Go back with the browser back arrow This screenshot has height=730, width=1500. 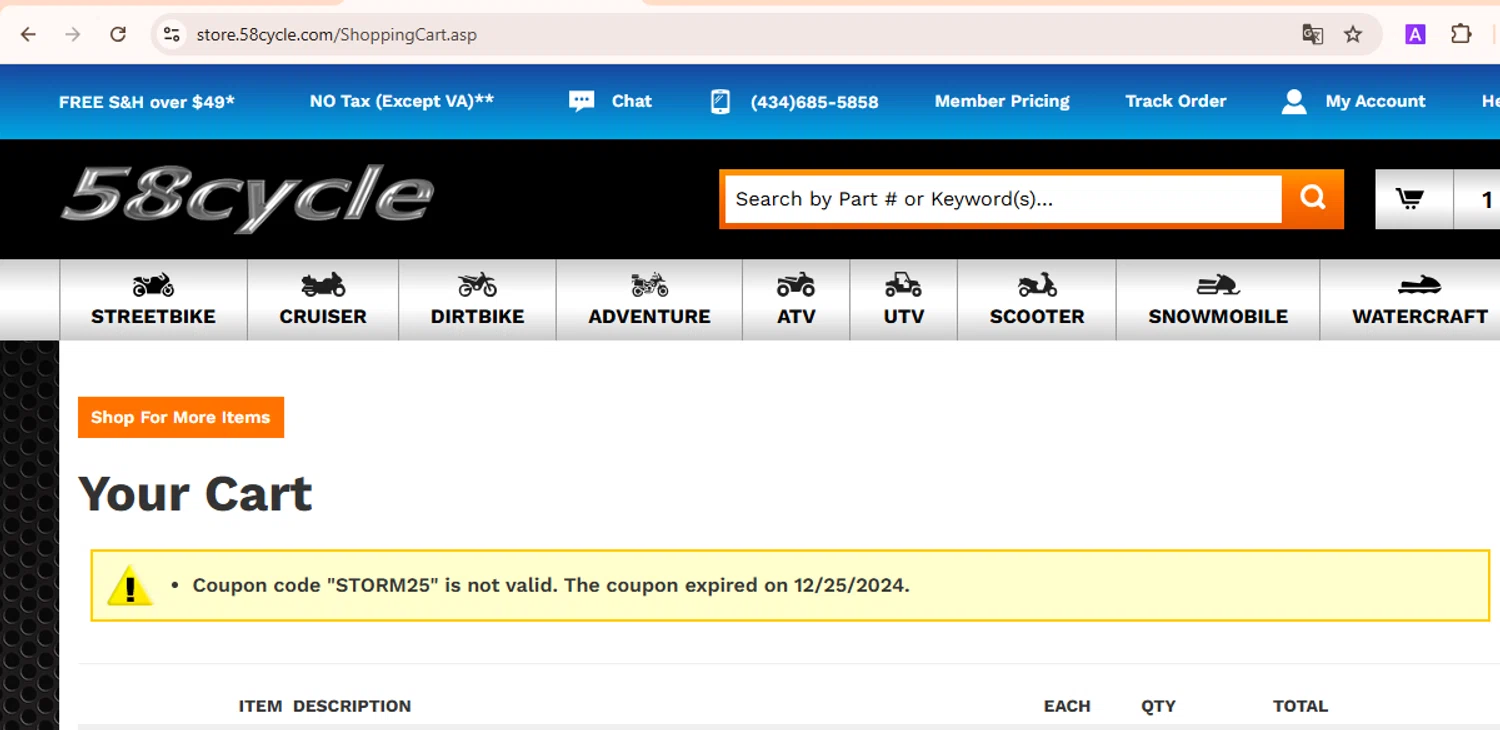(28, 34)
